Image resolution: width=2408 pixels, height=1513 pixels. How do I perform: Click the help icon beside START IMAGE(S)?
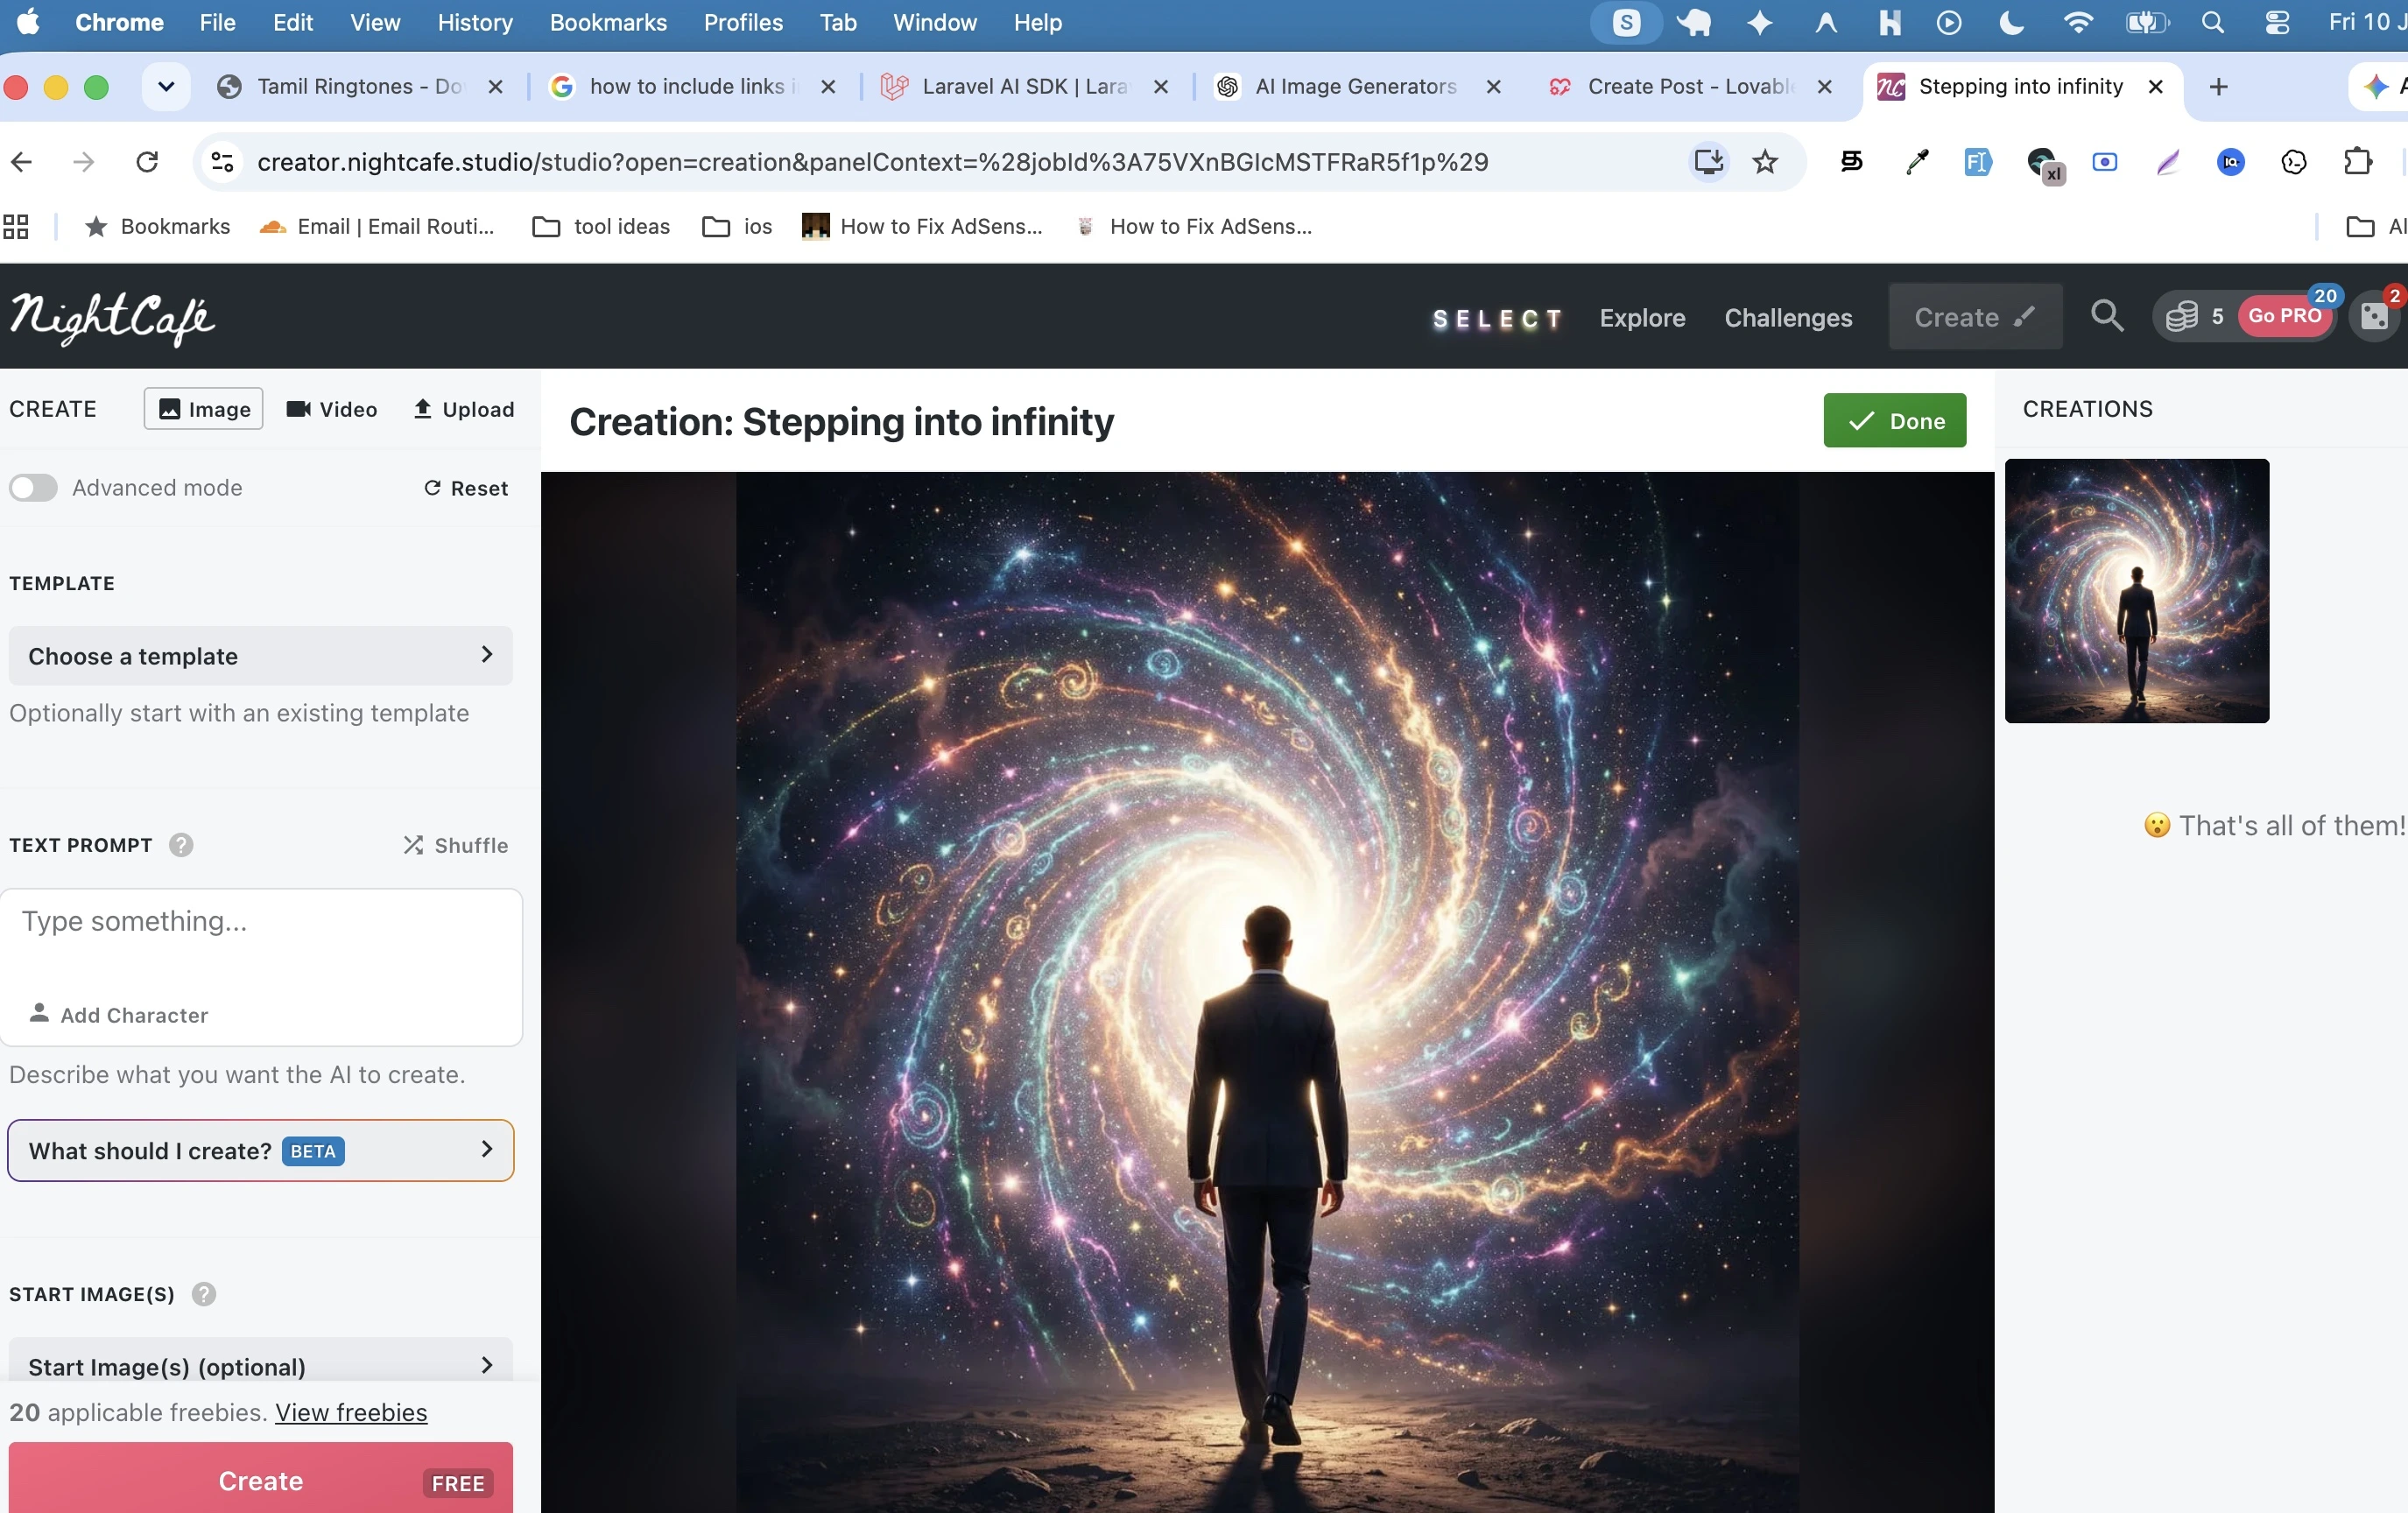[204, 1294]
